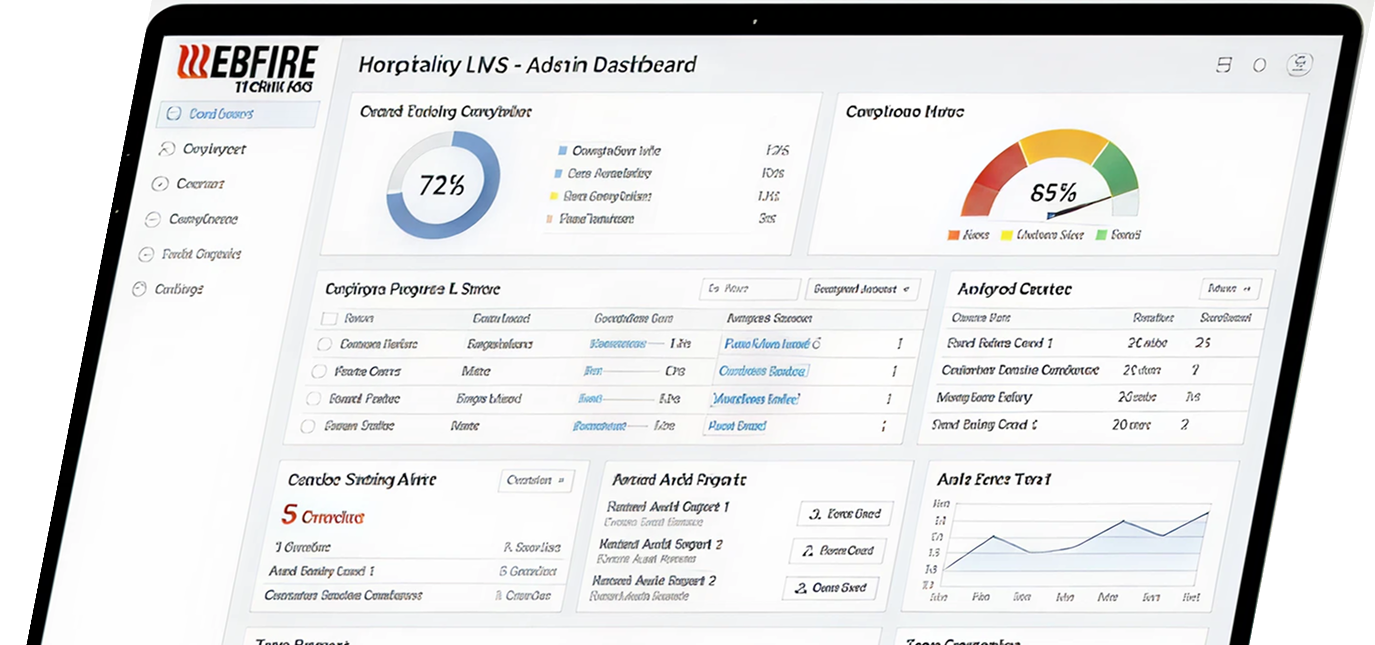Viewport: 1375px width, 645px height.
Task: Click first button in award report panel
Action: (845, 514)
